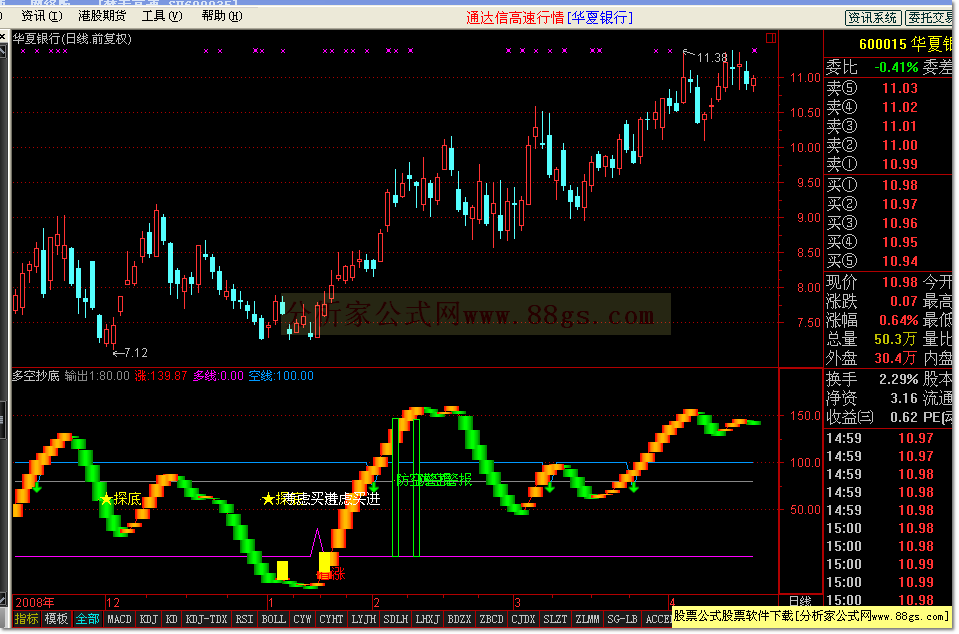The width and height of the screenshot is (959, 634).
Task: Select the CYHT indicator tab
Action: (x=331, y=619)
